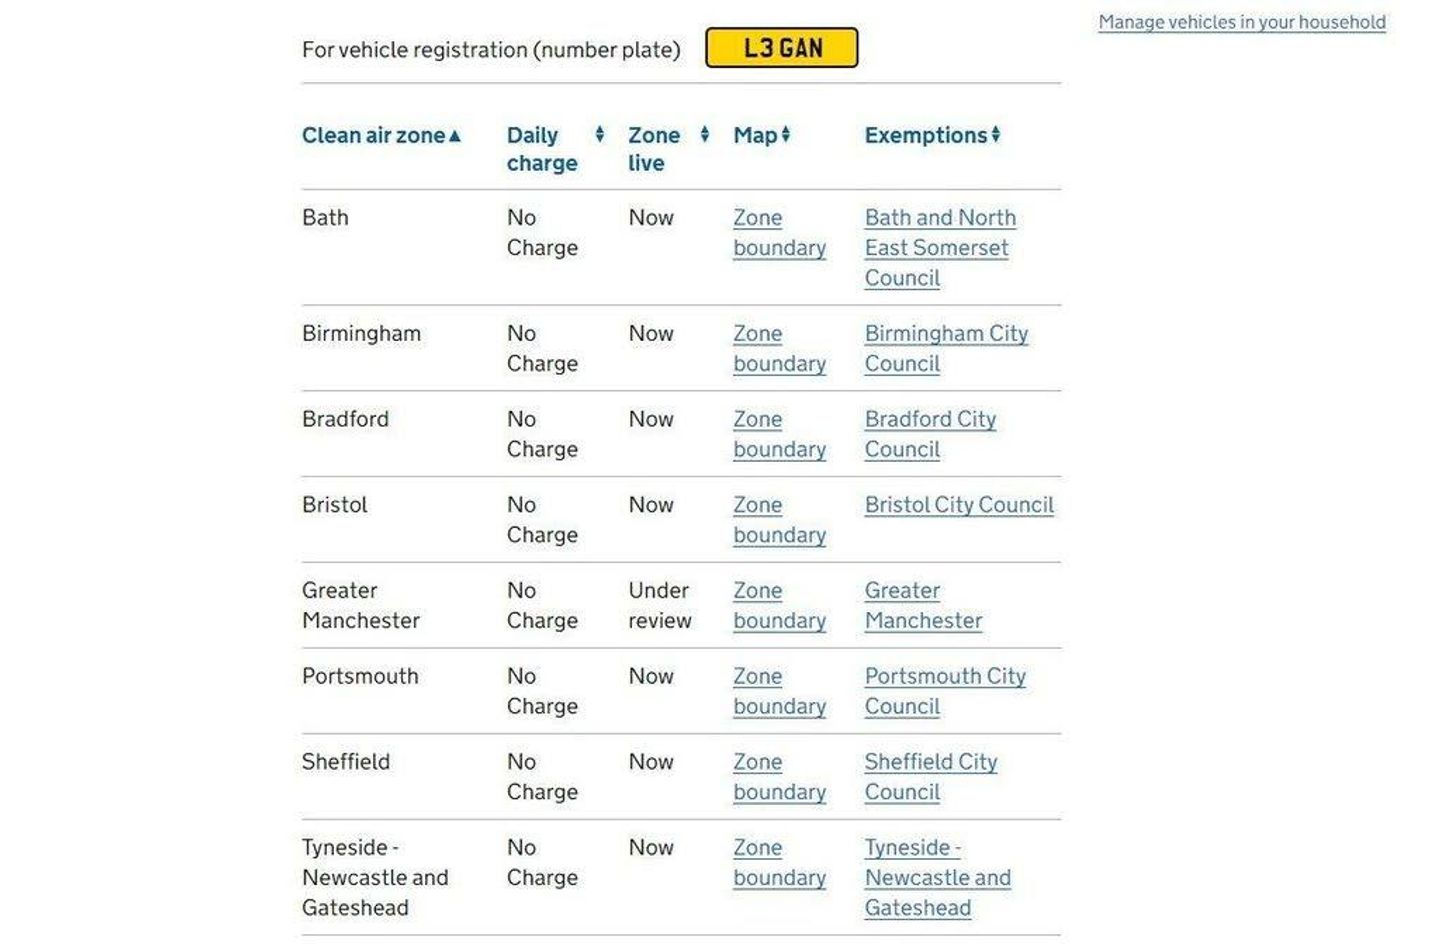Open Bristol City Council exemptions link
1440x944 pixels.
click(959, 505)
